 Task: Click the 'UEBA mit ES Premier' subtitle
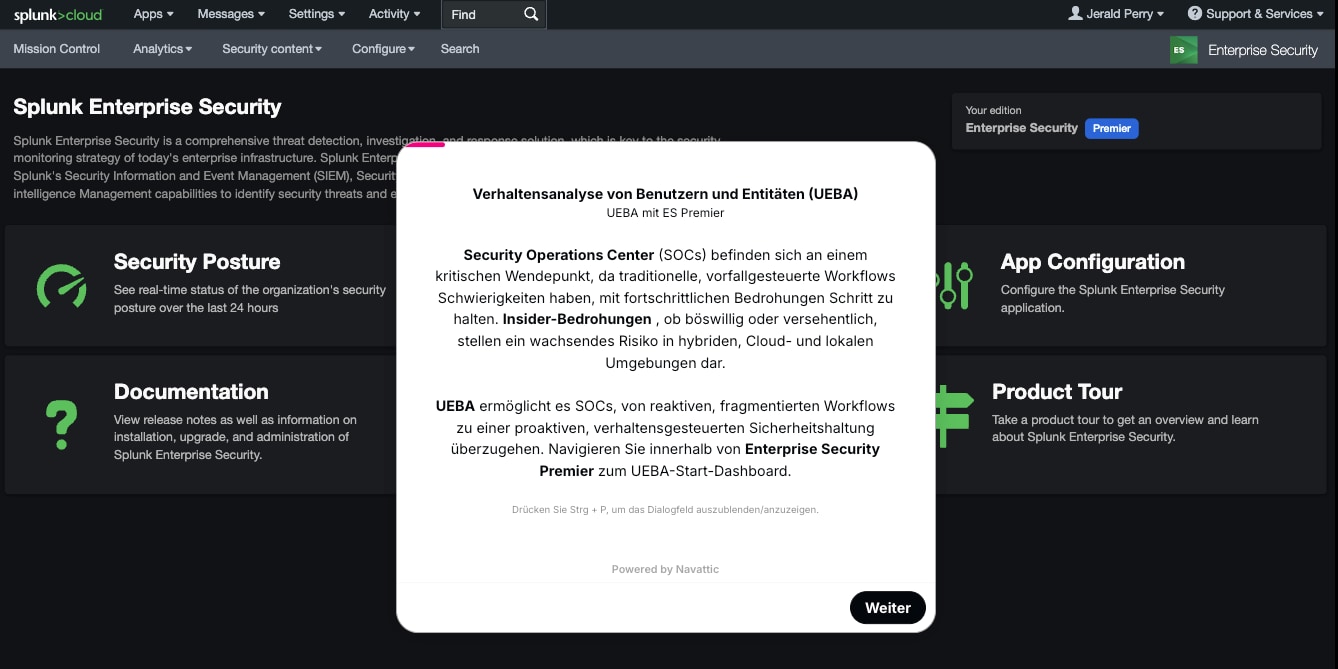[x=665, y=213]
